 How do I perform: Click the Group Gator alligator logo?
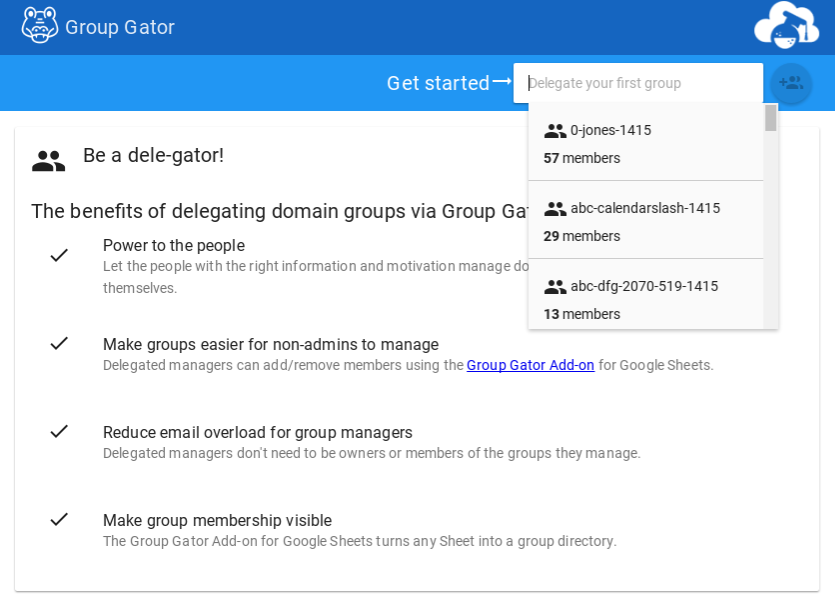tap(40, 26)
